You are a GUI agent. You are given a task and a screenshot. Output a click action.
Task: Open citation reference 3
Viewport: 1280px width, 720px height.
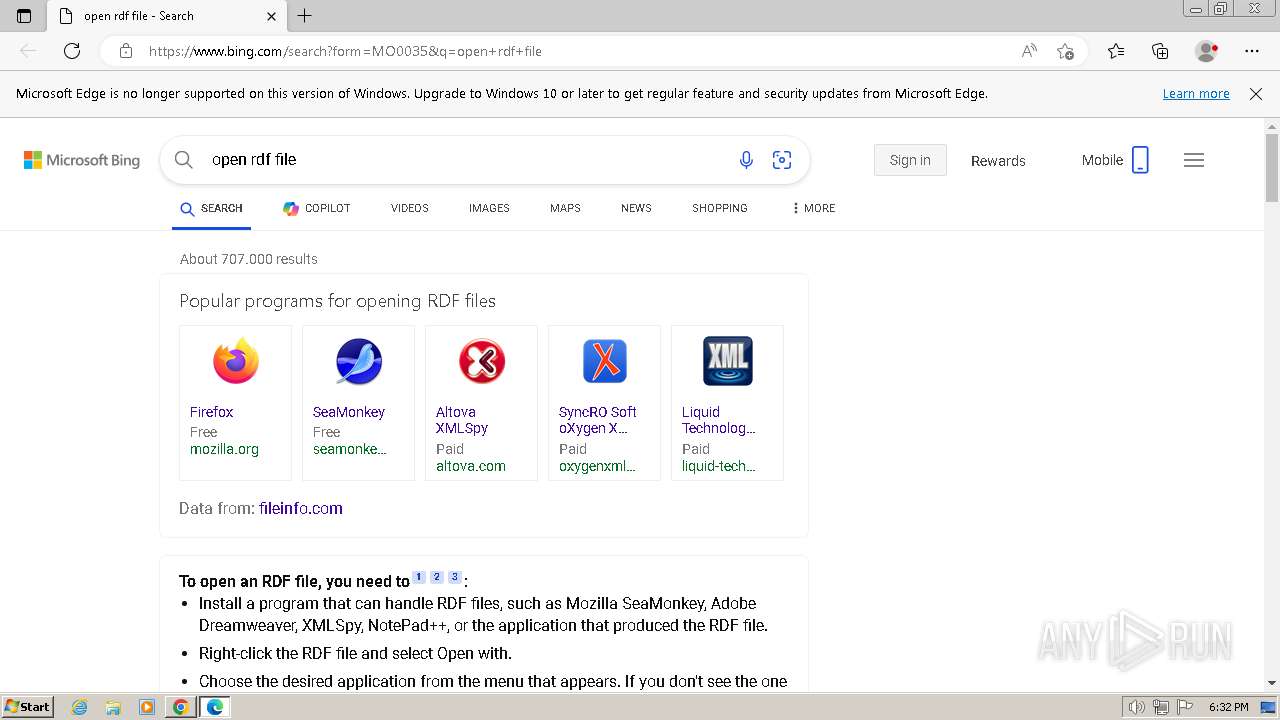(455, 577)
